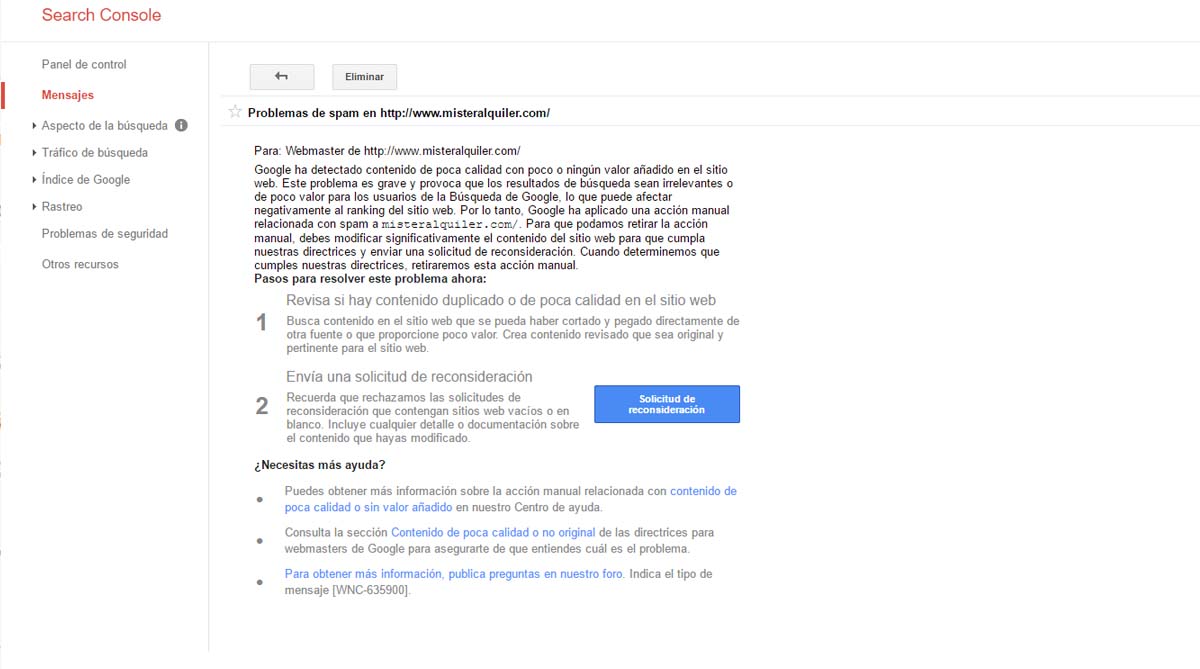Open Tráfico de búsqueda menu item
Image resolution: width=1200 pixels, height=669 pixels.
coord(95,153)
